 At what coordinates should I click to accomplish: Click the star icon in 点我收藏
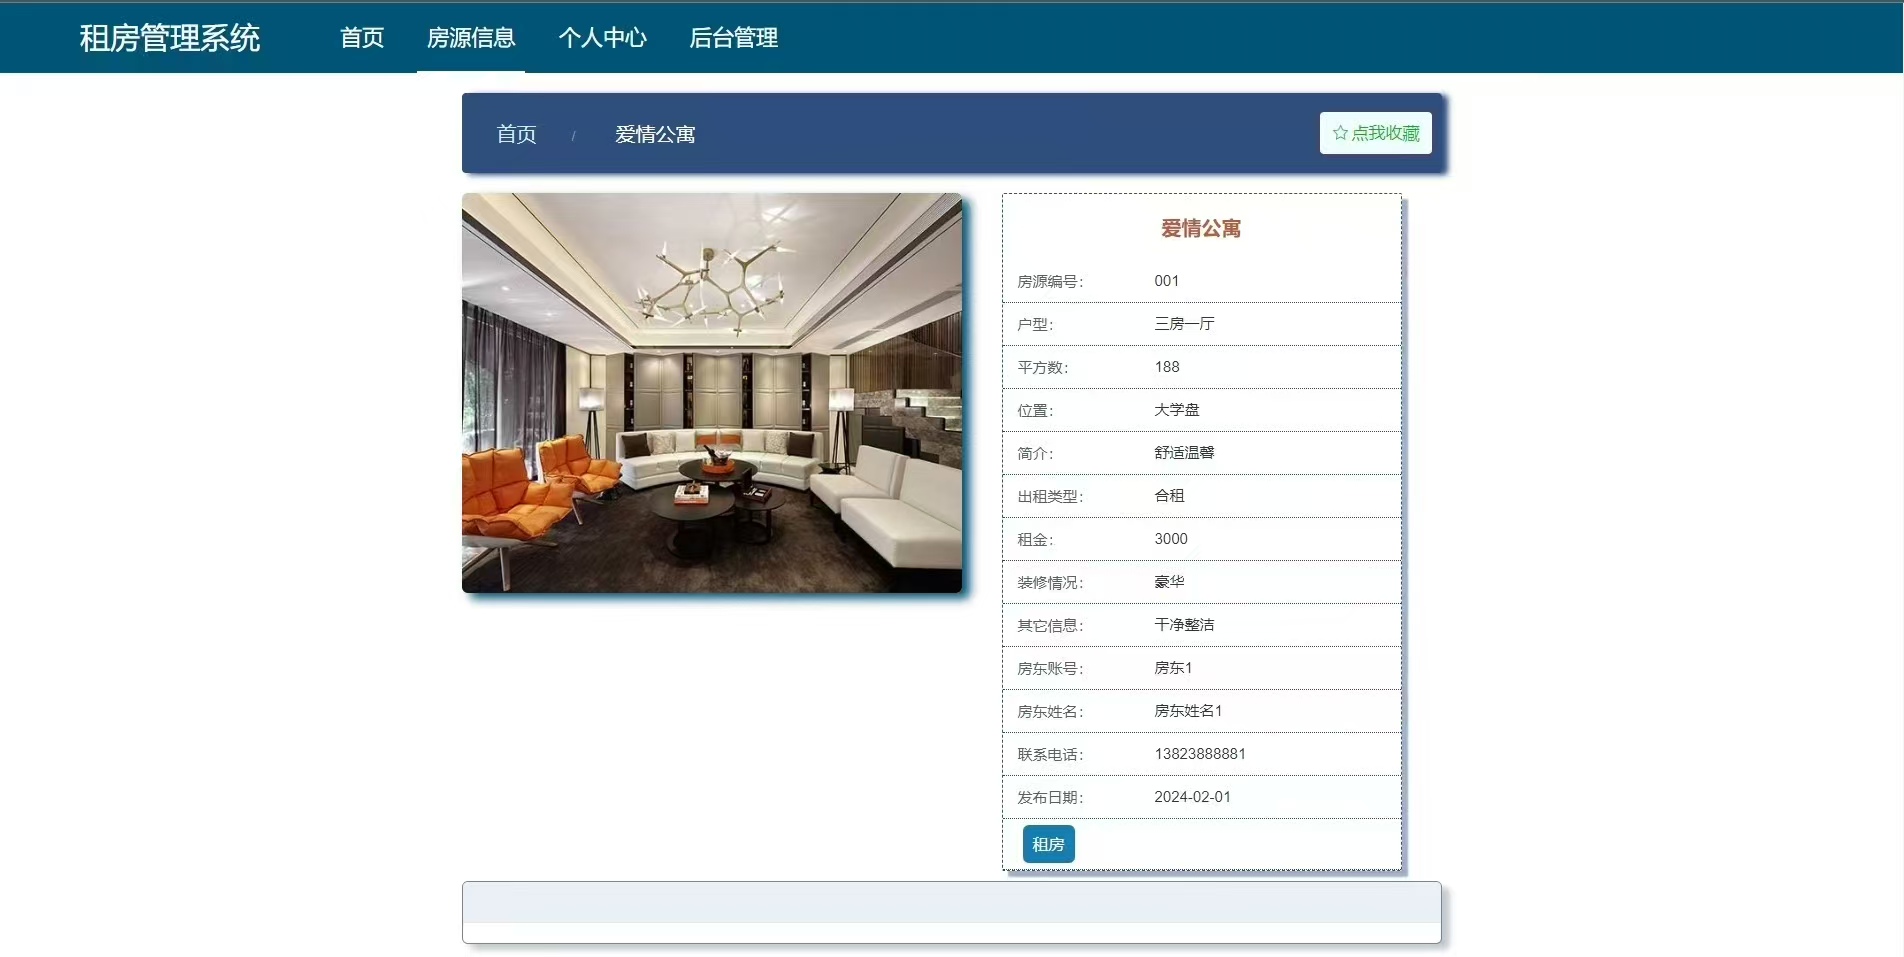pos(1340,133)
